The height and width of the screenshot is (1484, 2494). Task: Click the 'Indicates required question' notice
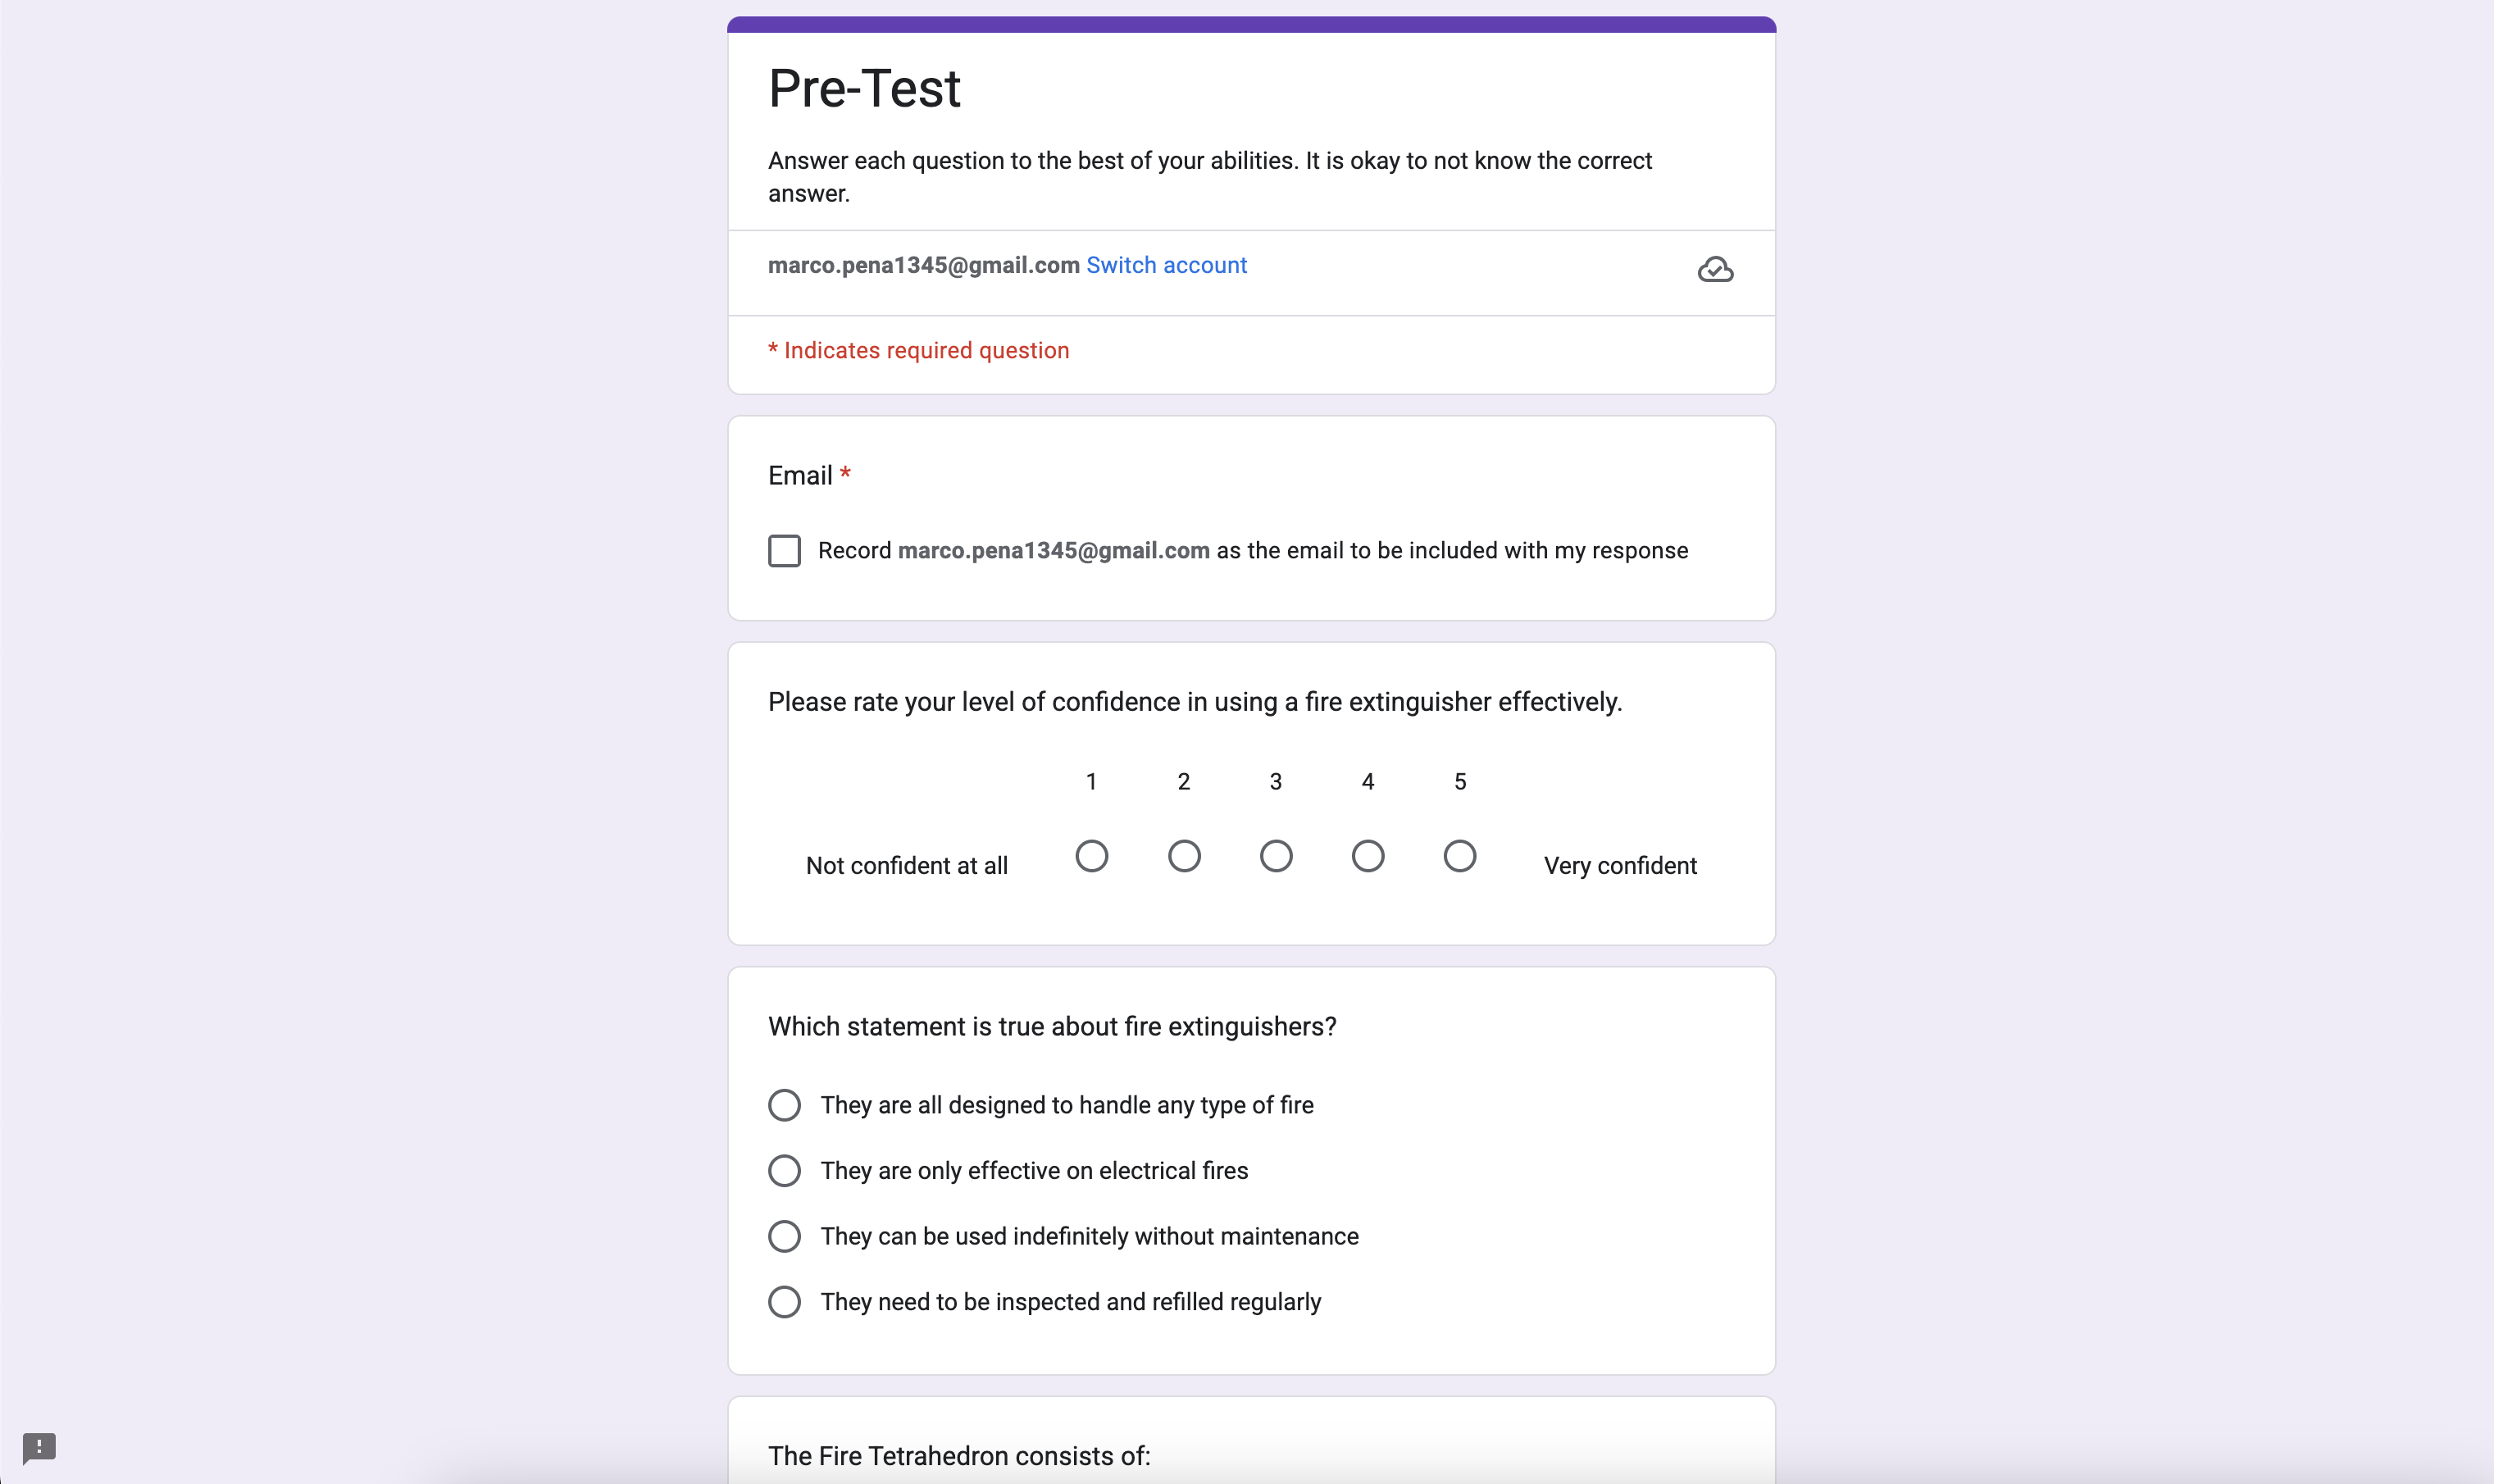[x=918, y=350]
